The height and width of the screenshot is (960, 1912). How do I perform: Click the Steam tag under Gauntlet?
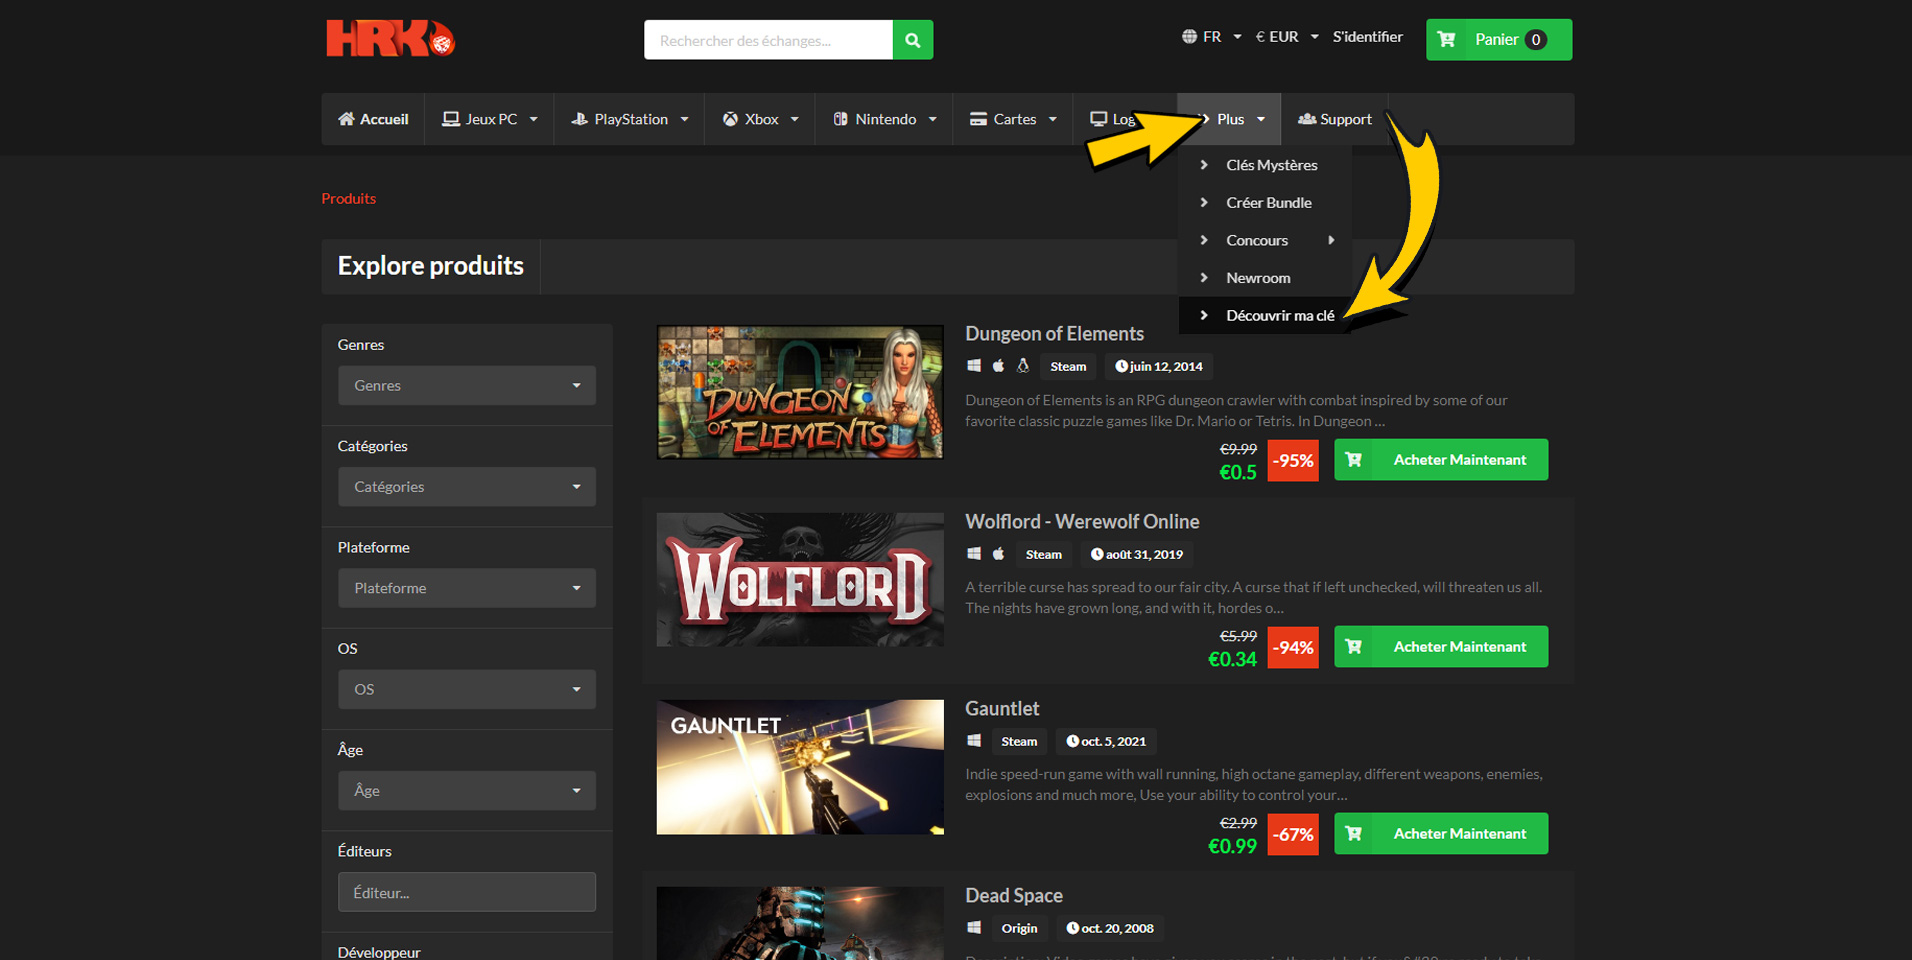click(x=1019, y=741)
